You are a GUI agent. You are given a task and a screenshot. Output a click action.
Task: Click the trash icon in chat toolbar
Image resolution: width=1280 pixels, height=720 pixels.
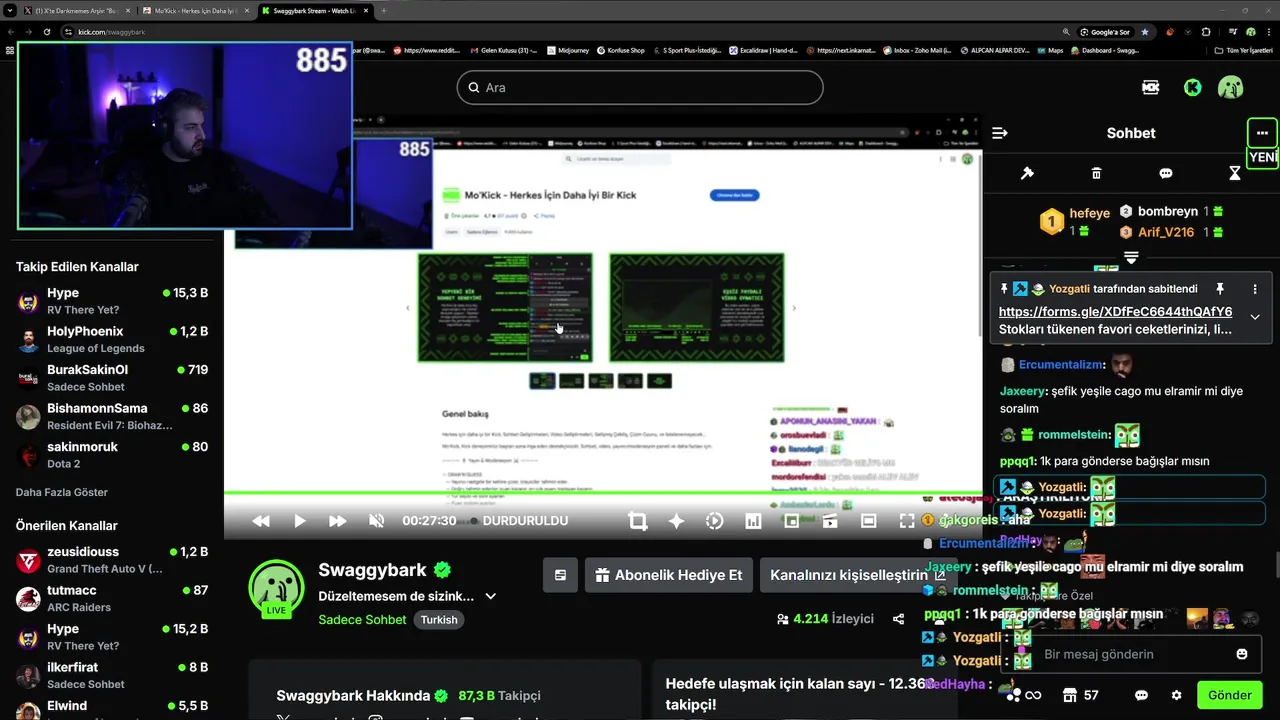(1096, 173)
